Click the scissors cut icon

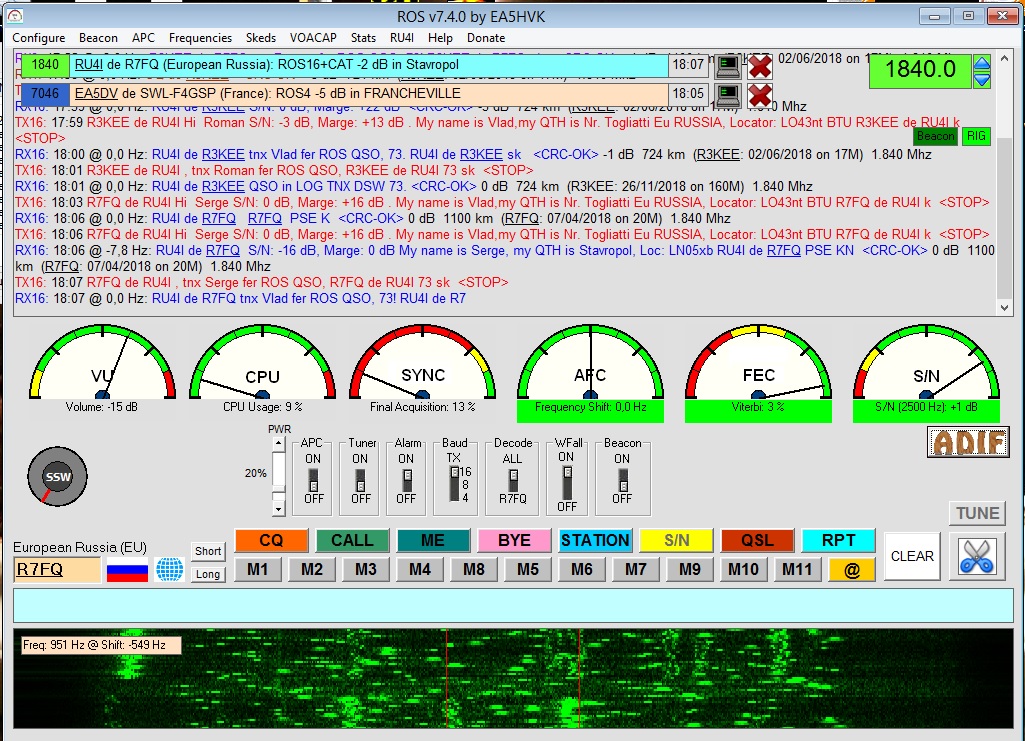pyautogui.click(x=975, y=557)
